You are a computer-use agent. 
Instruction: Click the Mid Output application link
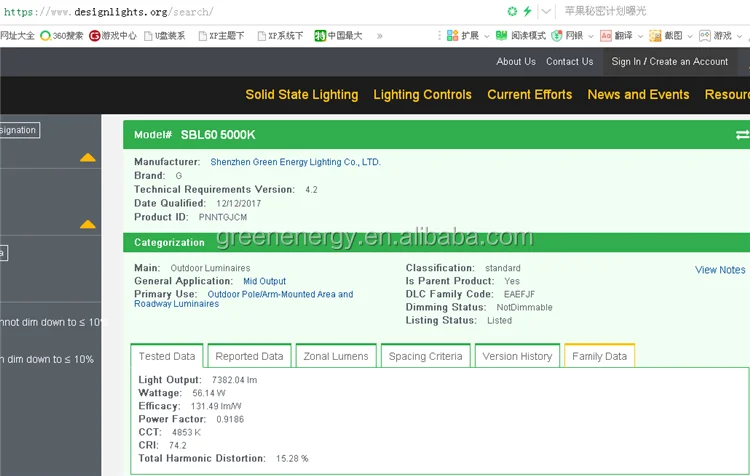pos(265,281)
